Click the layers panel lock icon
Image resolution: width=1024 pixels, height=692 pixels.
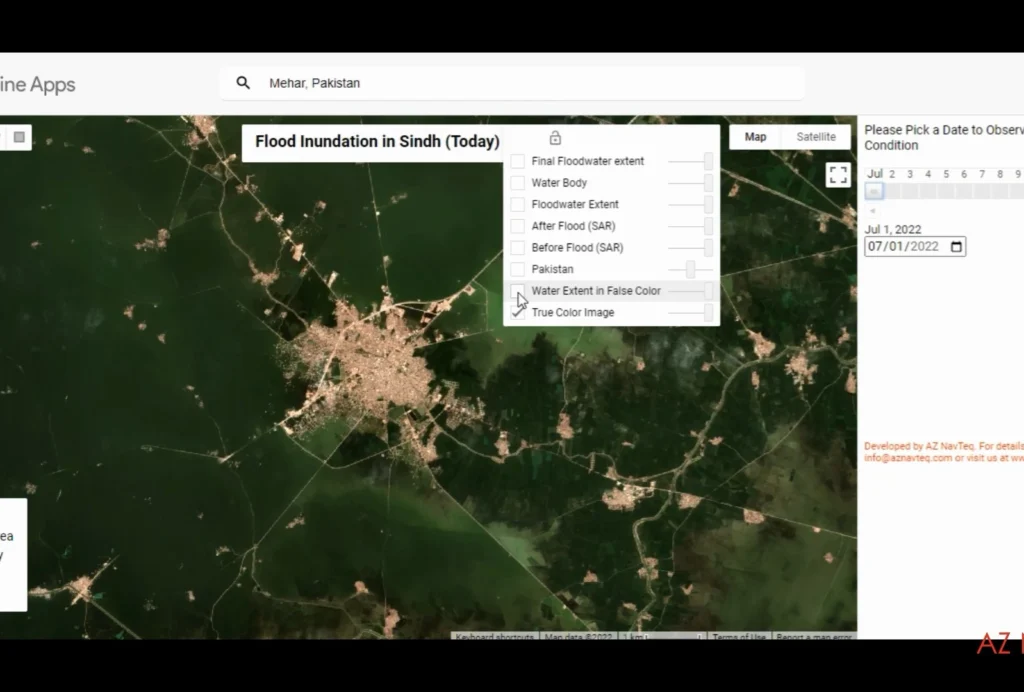tap(555, 138)
